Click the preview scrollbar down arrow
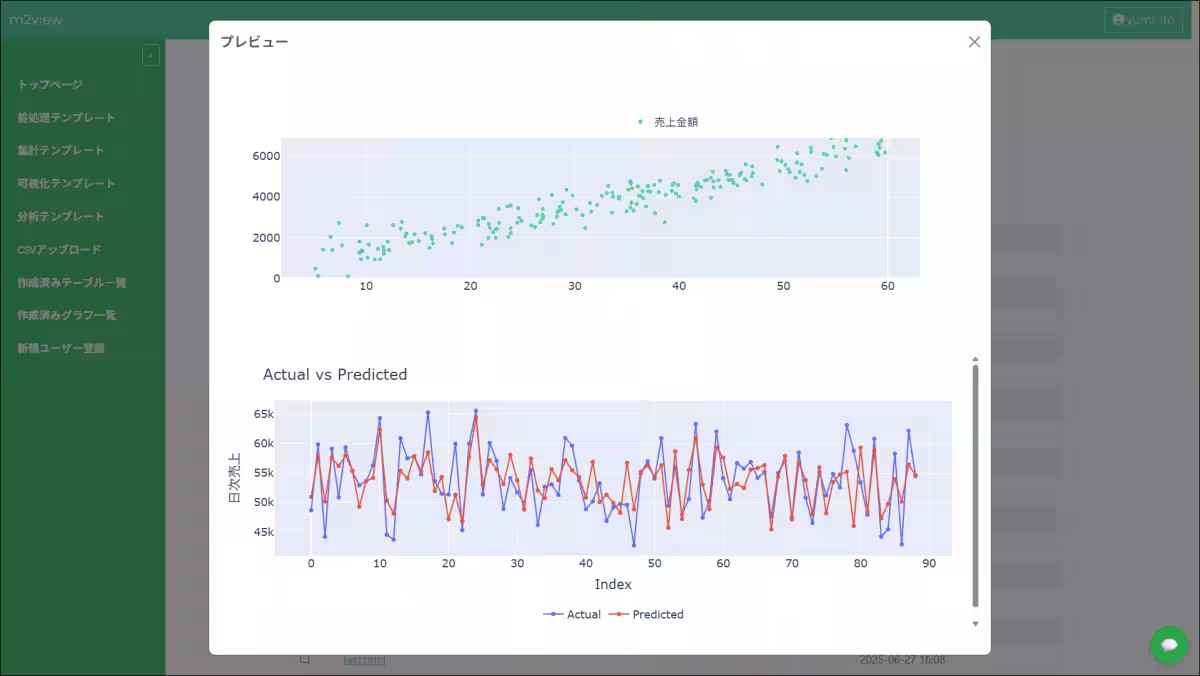Screen dimensions: 1200x676 click(x=975, y=623)
